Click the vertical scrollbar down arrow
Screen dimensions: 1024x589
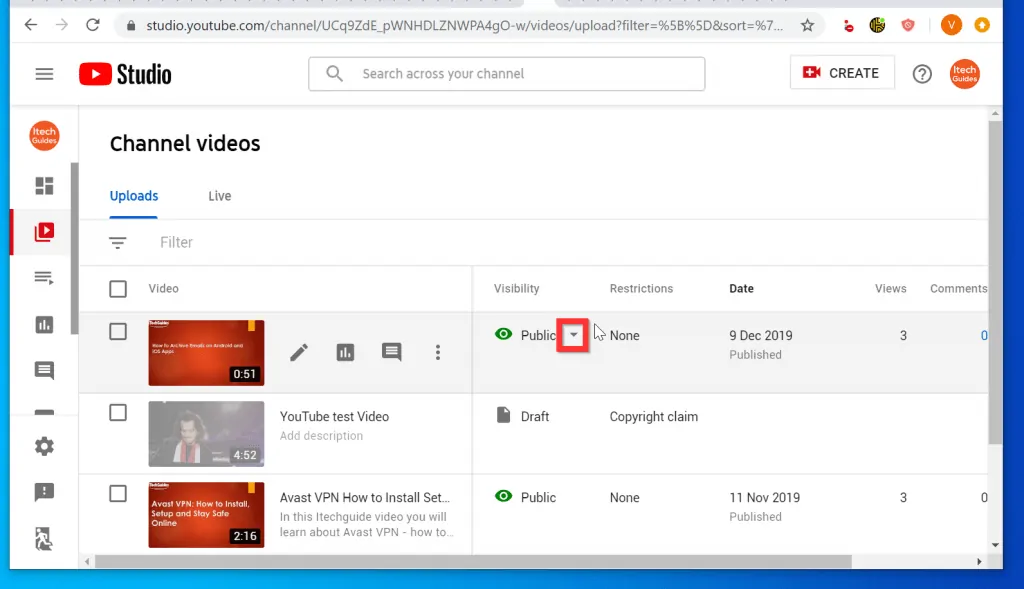pyautogui.click(x=995, y=545)
